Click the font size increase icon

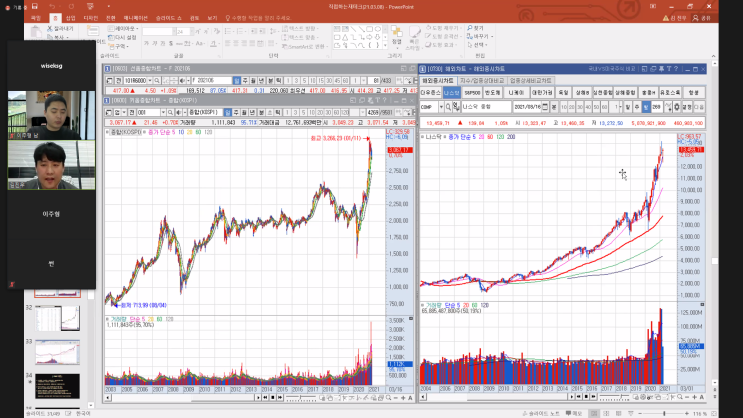[198, 31]
